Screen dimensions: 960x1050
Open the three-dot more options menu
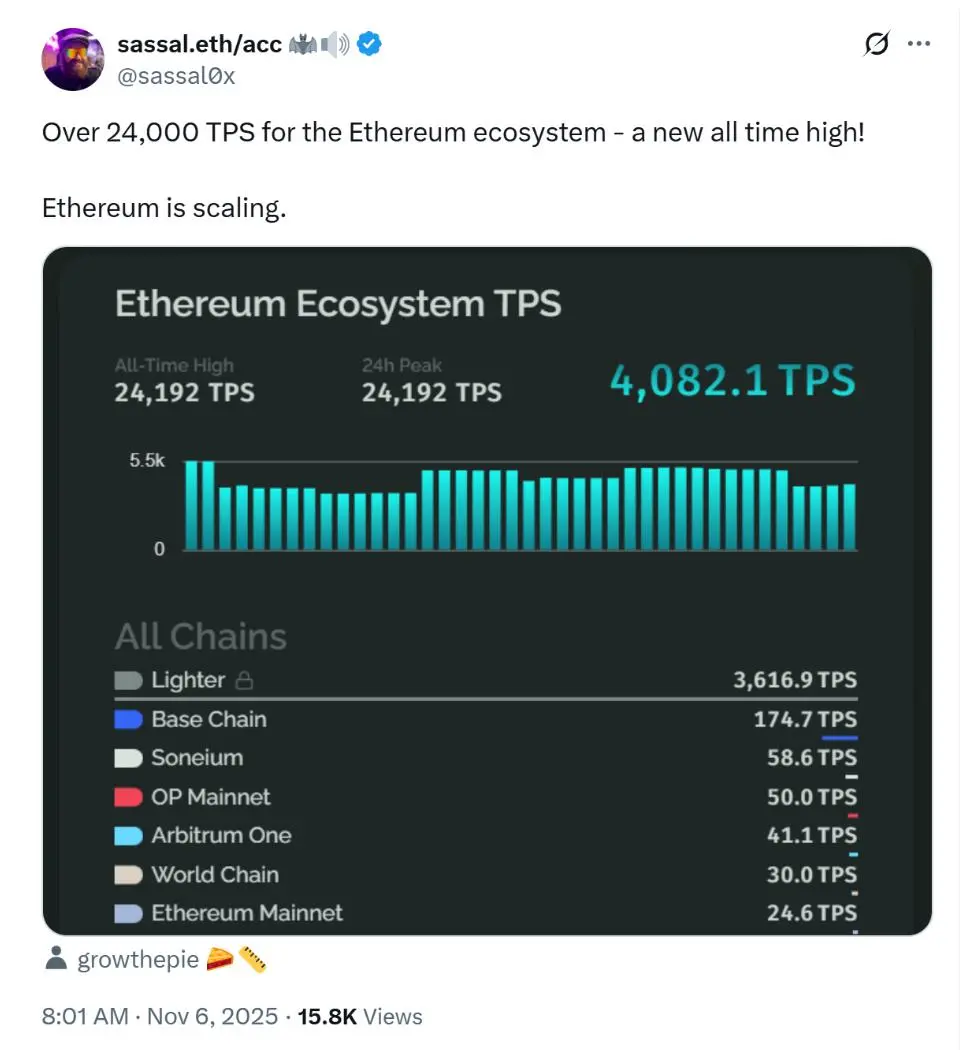coord(918,44)
